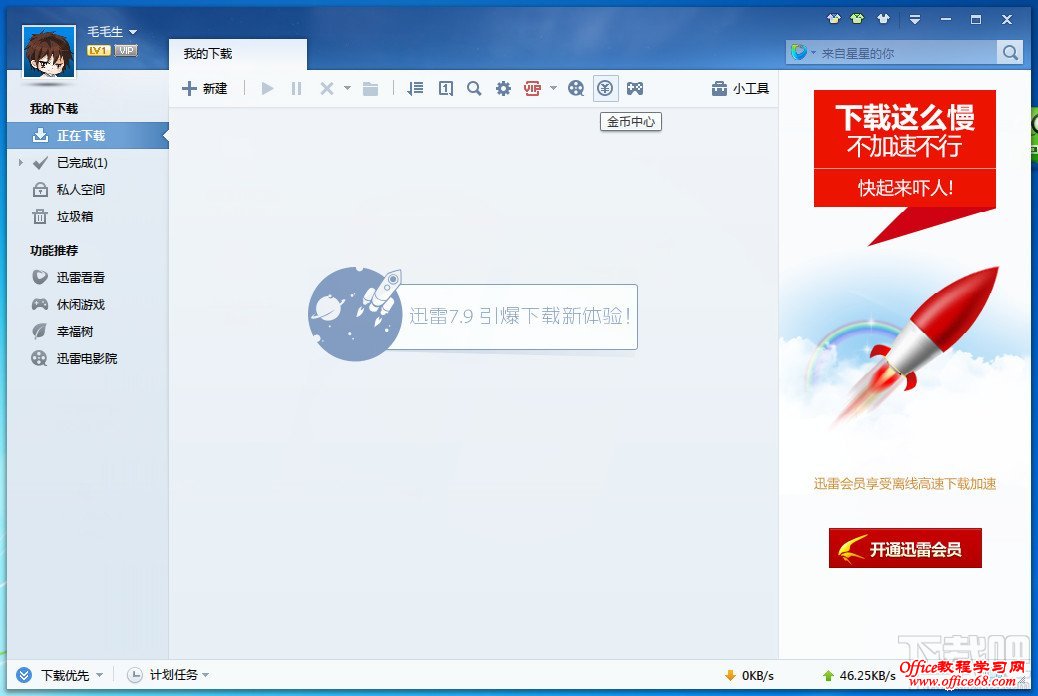
Task: Click the search box 来自星星的你
Action: point(906,53)
